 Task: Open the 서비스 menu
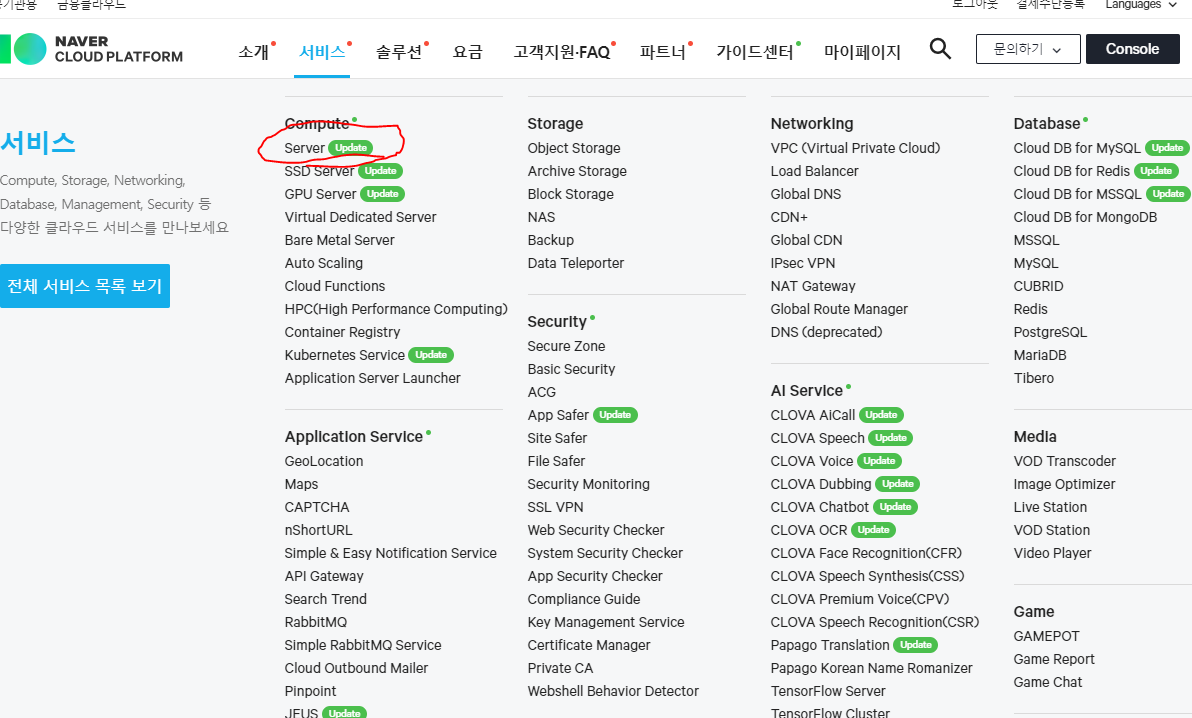tap(322, 52)
